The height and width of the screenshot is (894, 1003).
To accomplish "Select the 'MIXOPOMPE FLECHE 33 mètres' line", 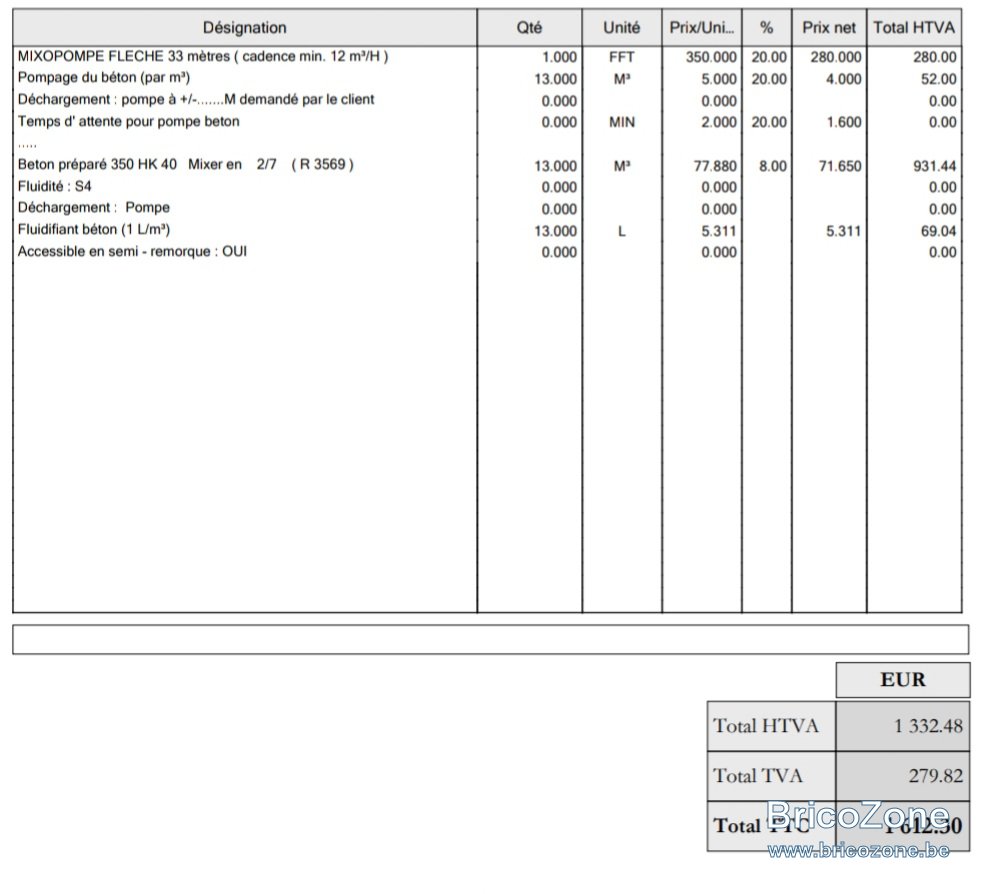I will (203, 56).
